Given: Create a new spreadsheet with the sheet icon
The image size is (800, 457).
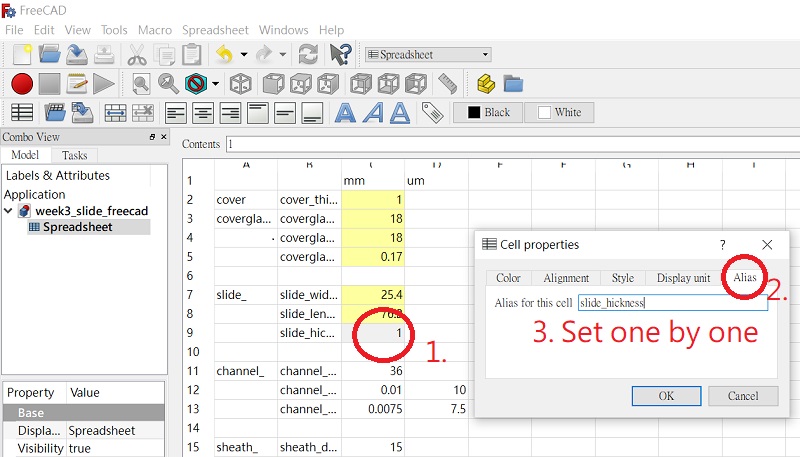Looking at the screenshot, I should (x=22, y=113).
